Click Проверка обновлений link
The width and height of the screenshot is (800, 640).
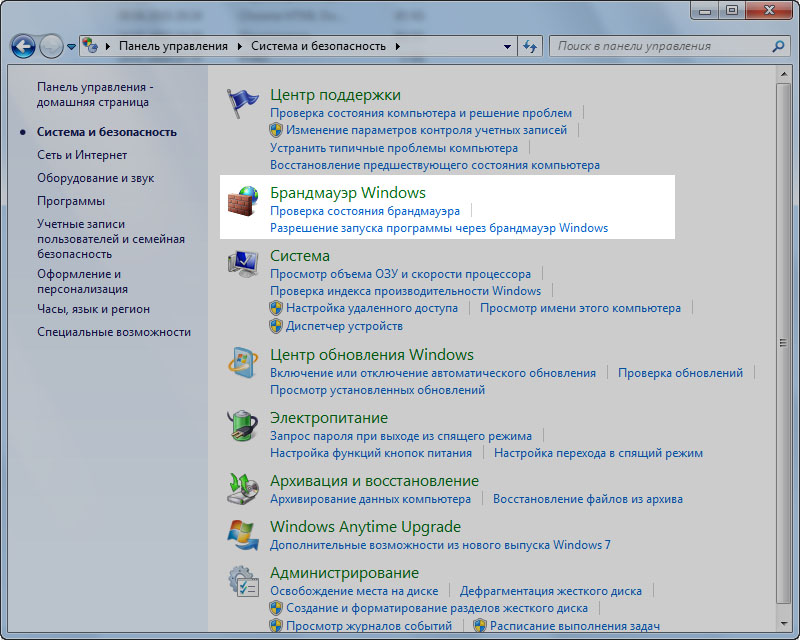pos(680,373)
